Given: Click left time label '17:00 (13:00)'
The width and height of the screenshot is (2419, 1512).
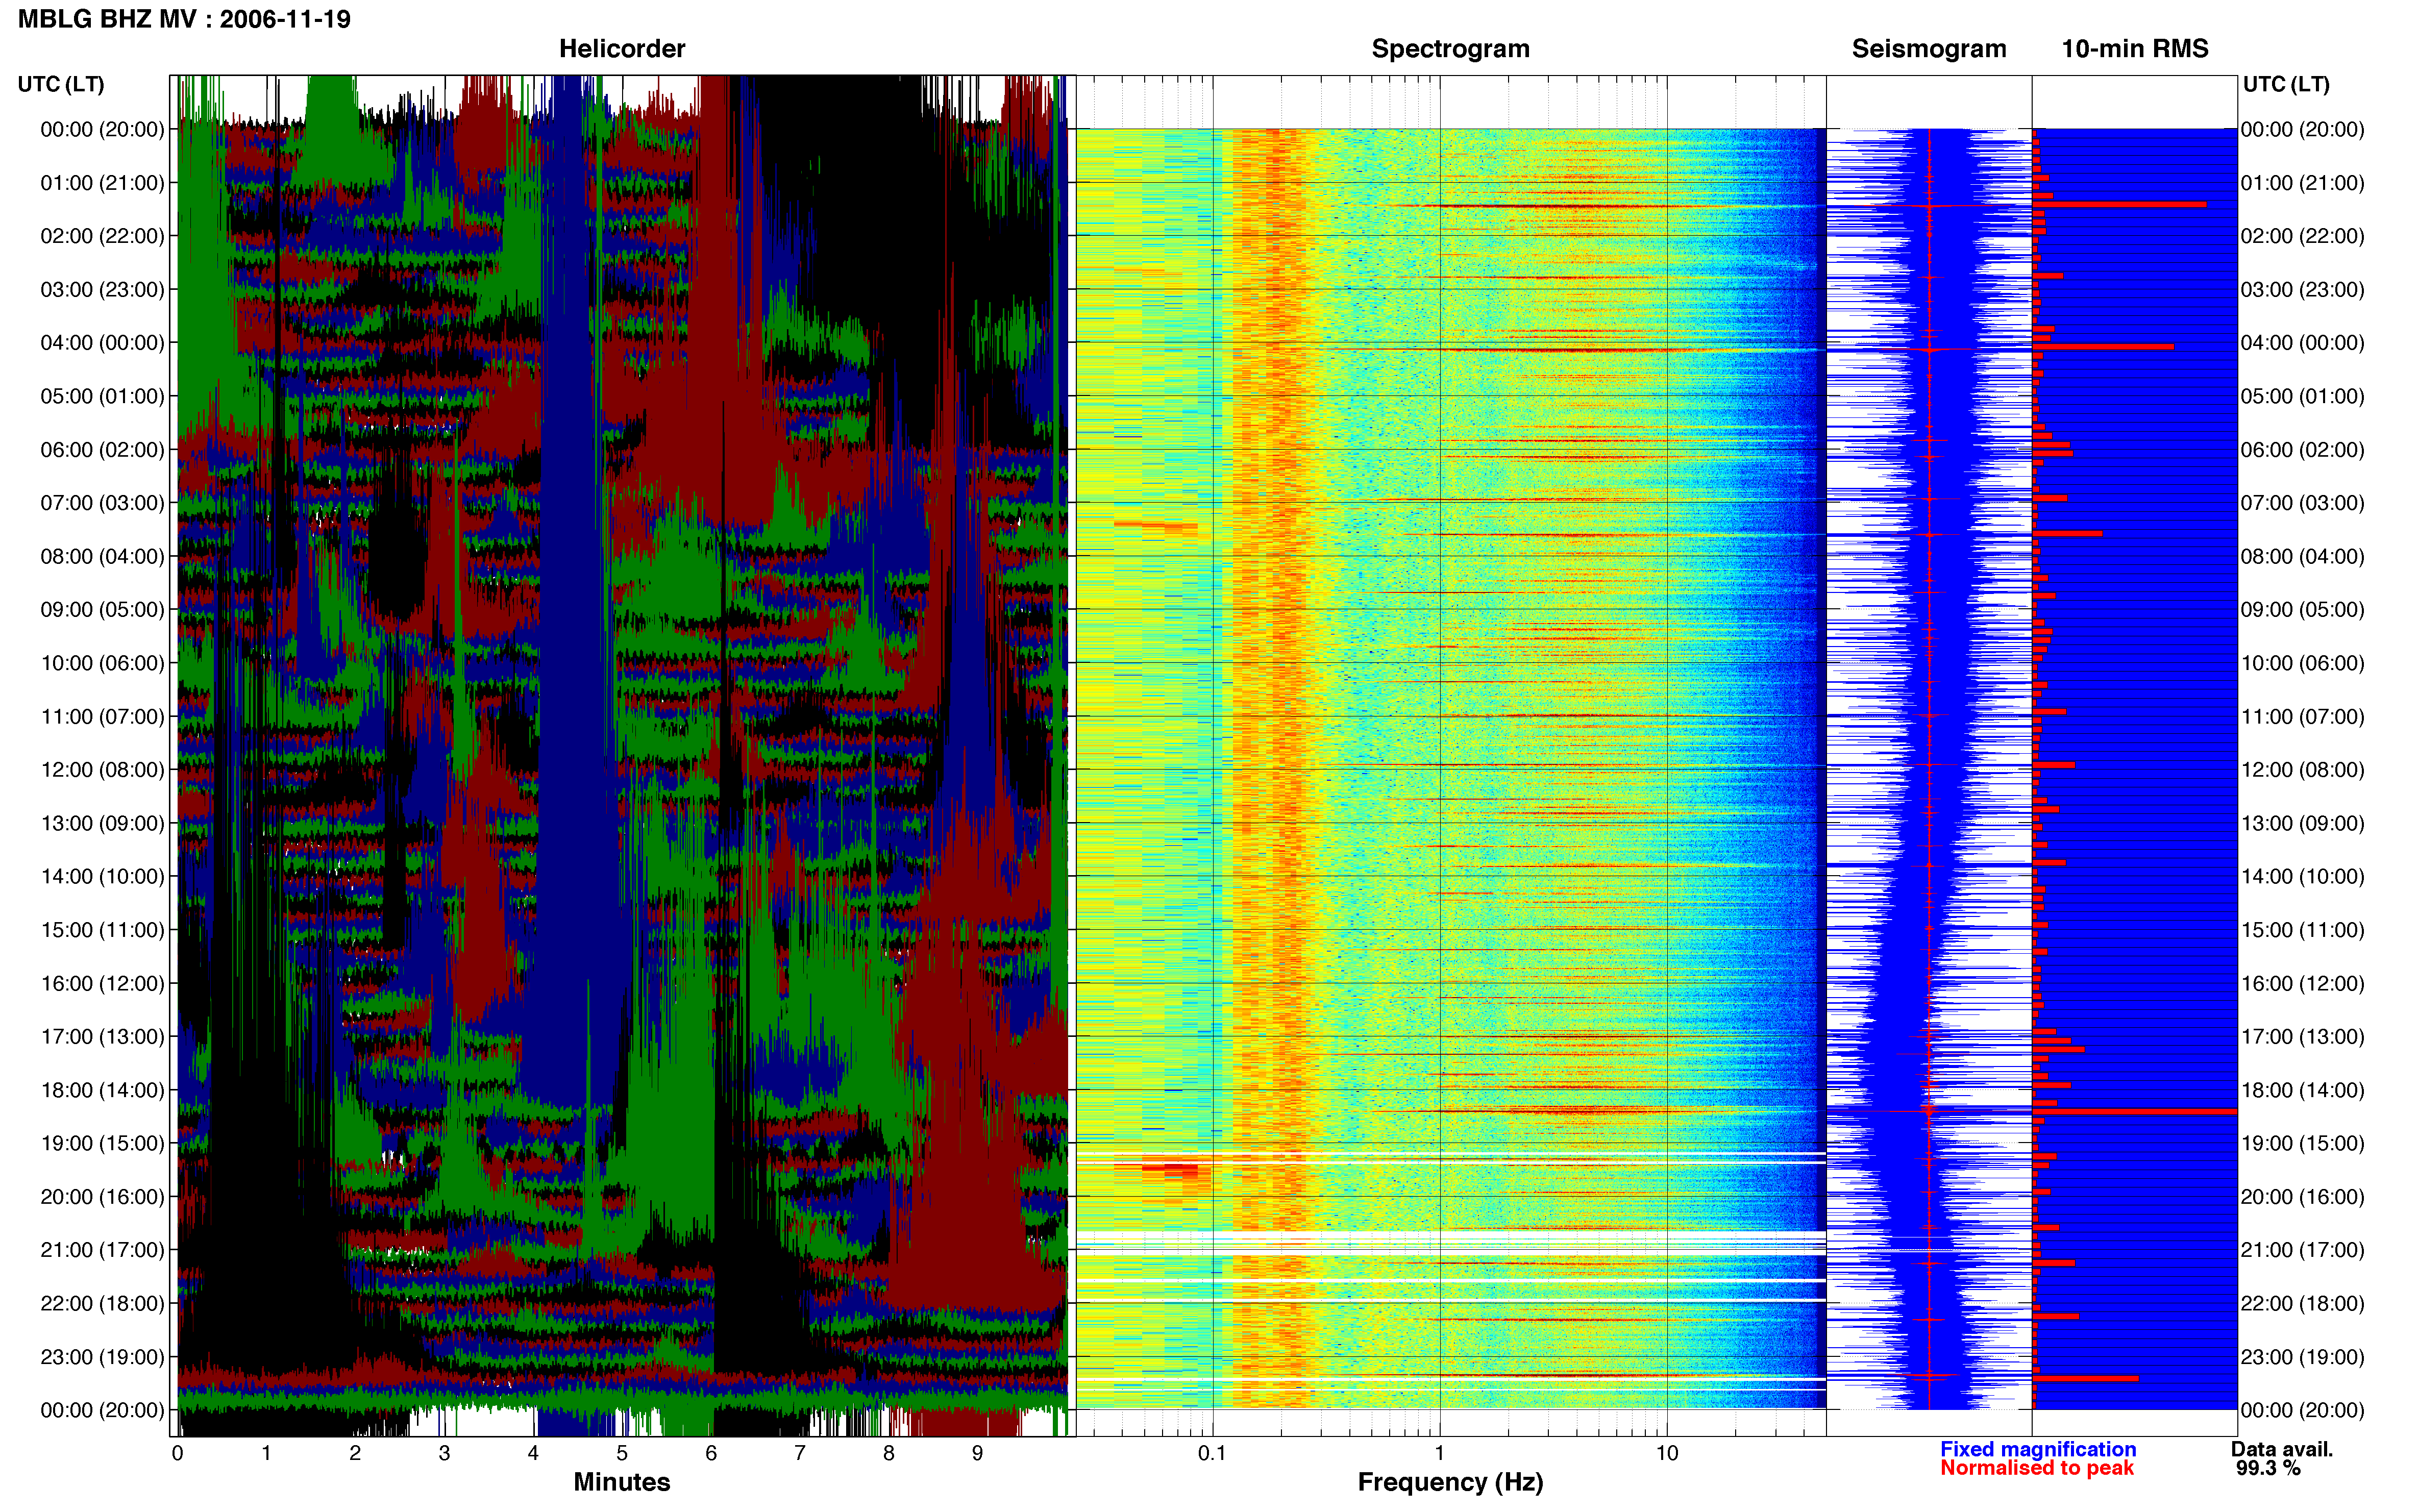Looking at the screenshot, I should tap(102, 1037).
